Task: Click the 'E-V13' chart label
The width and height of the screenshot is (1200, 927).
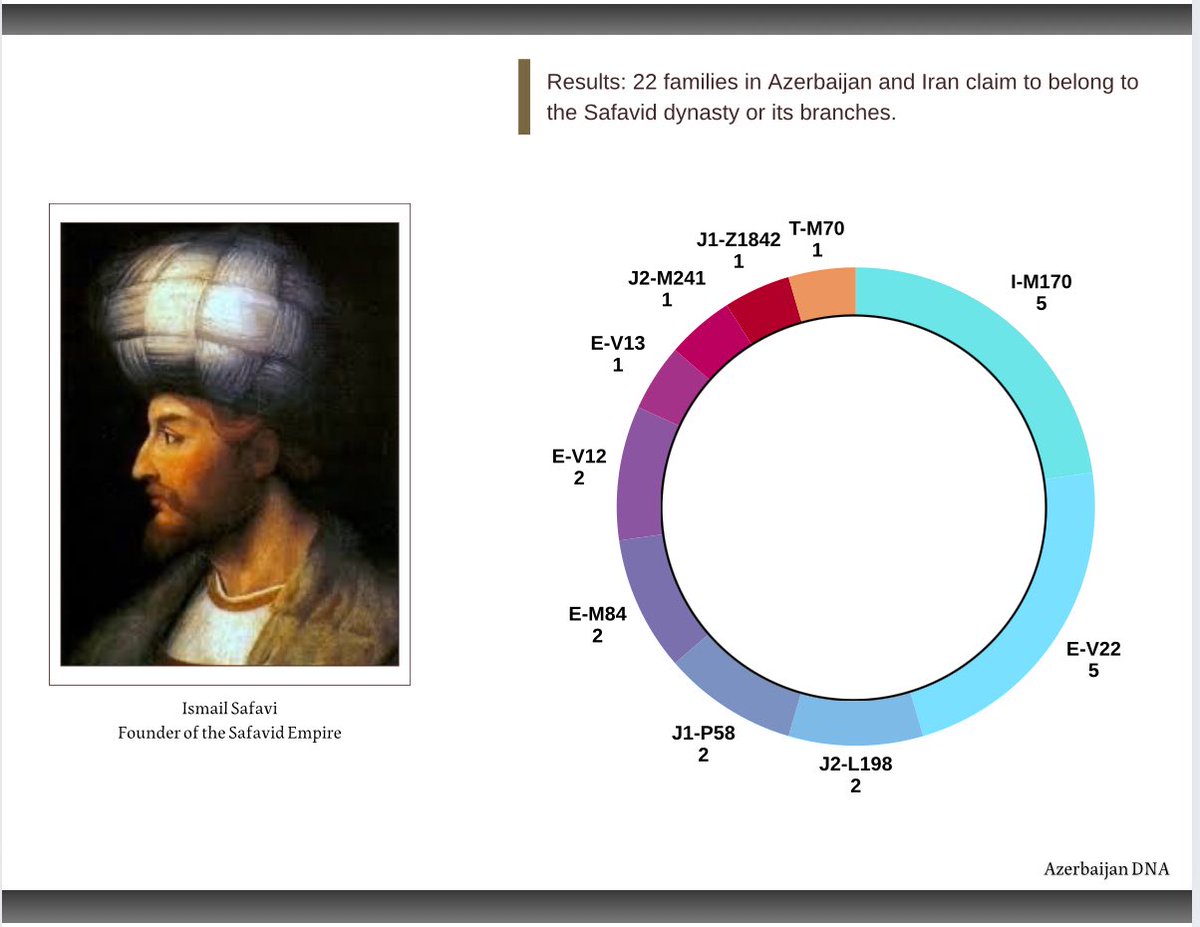Action: point(618,344)
